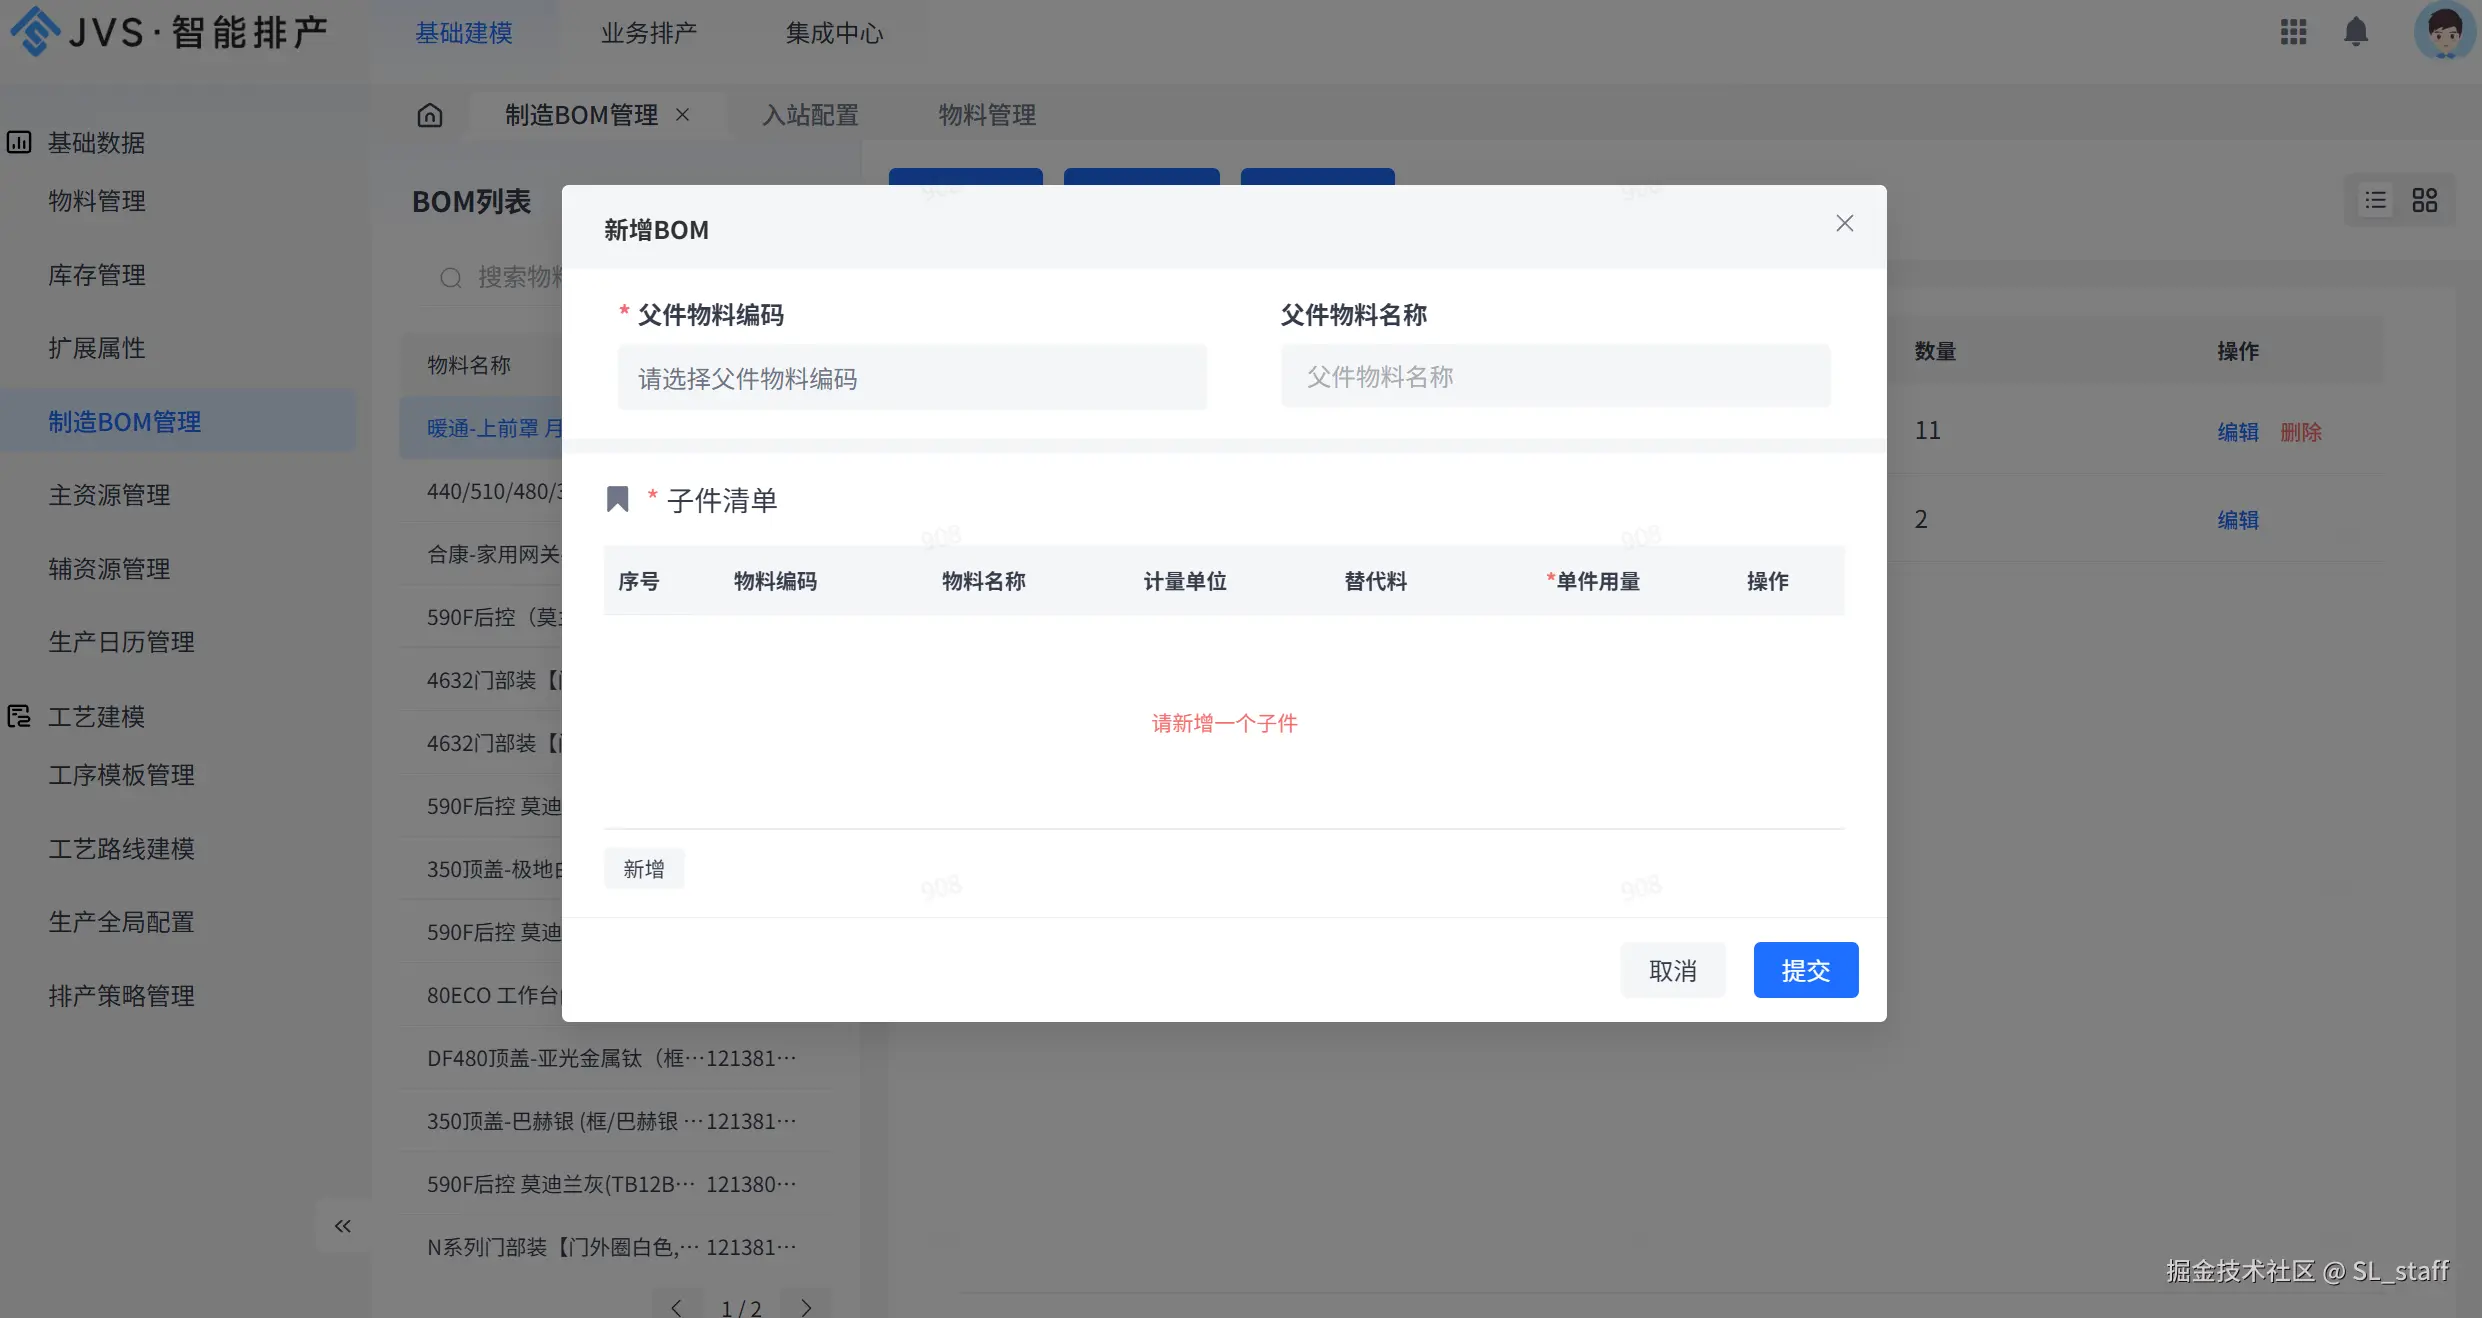Go to previous page of BOM list

click(677, 1307)
